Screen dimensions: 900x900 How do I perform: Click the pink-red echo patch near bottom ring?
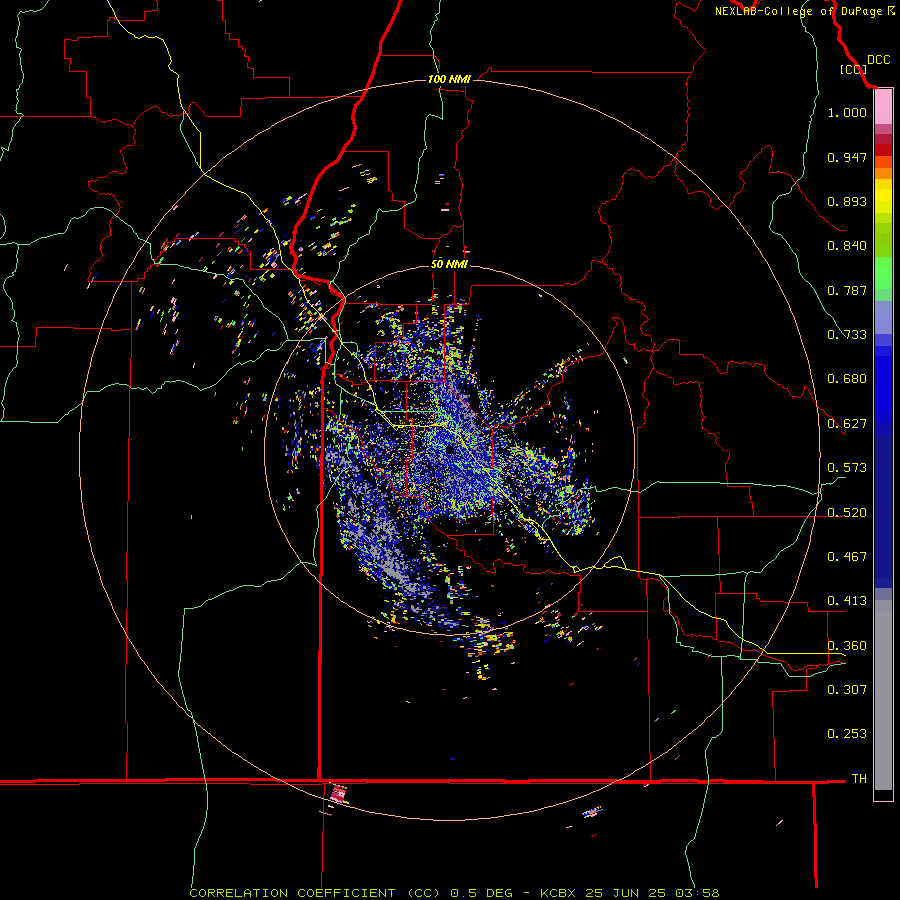tap(338, 794)
